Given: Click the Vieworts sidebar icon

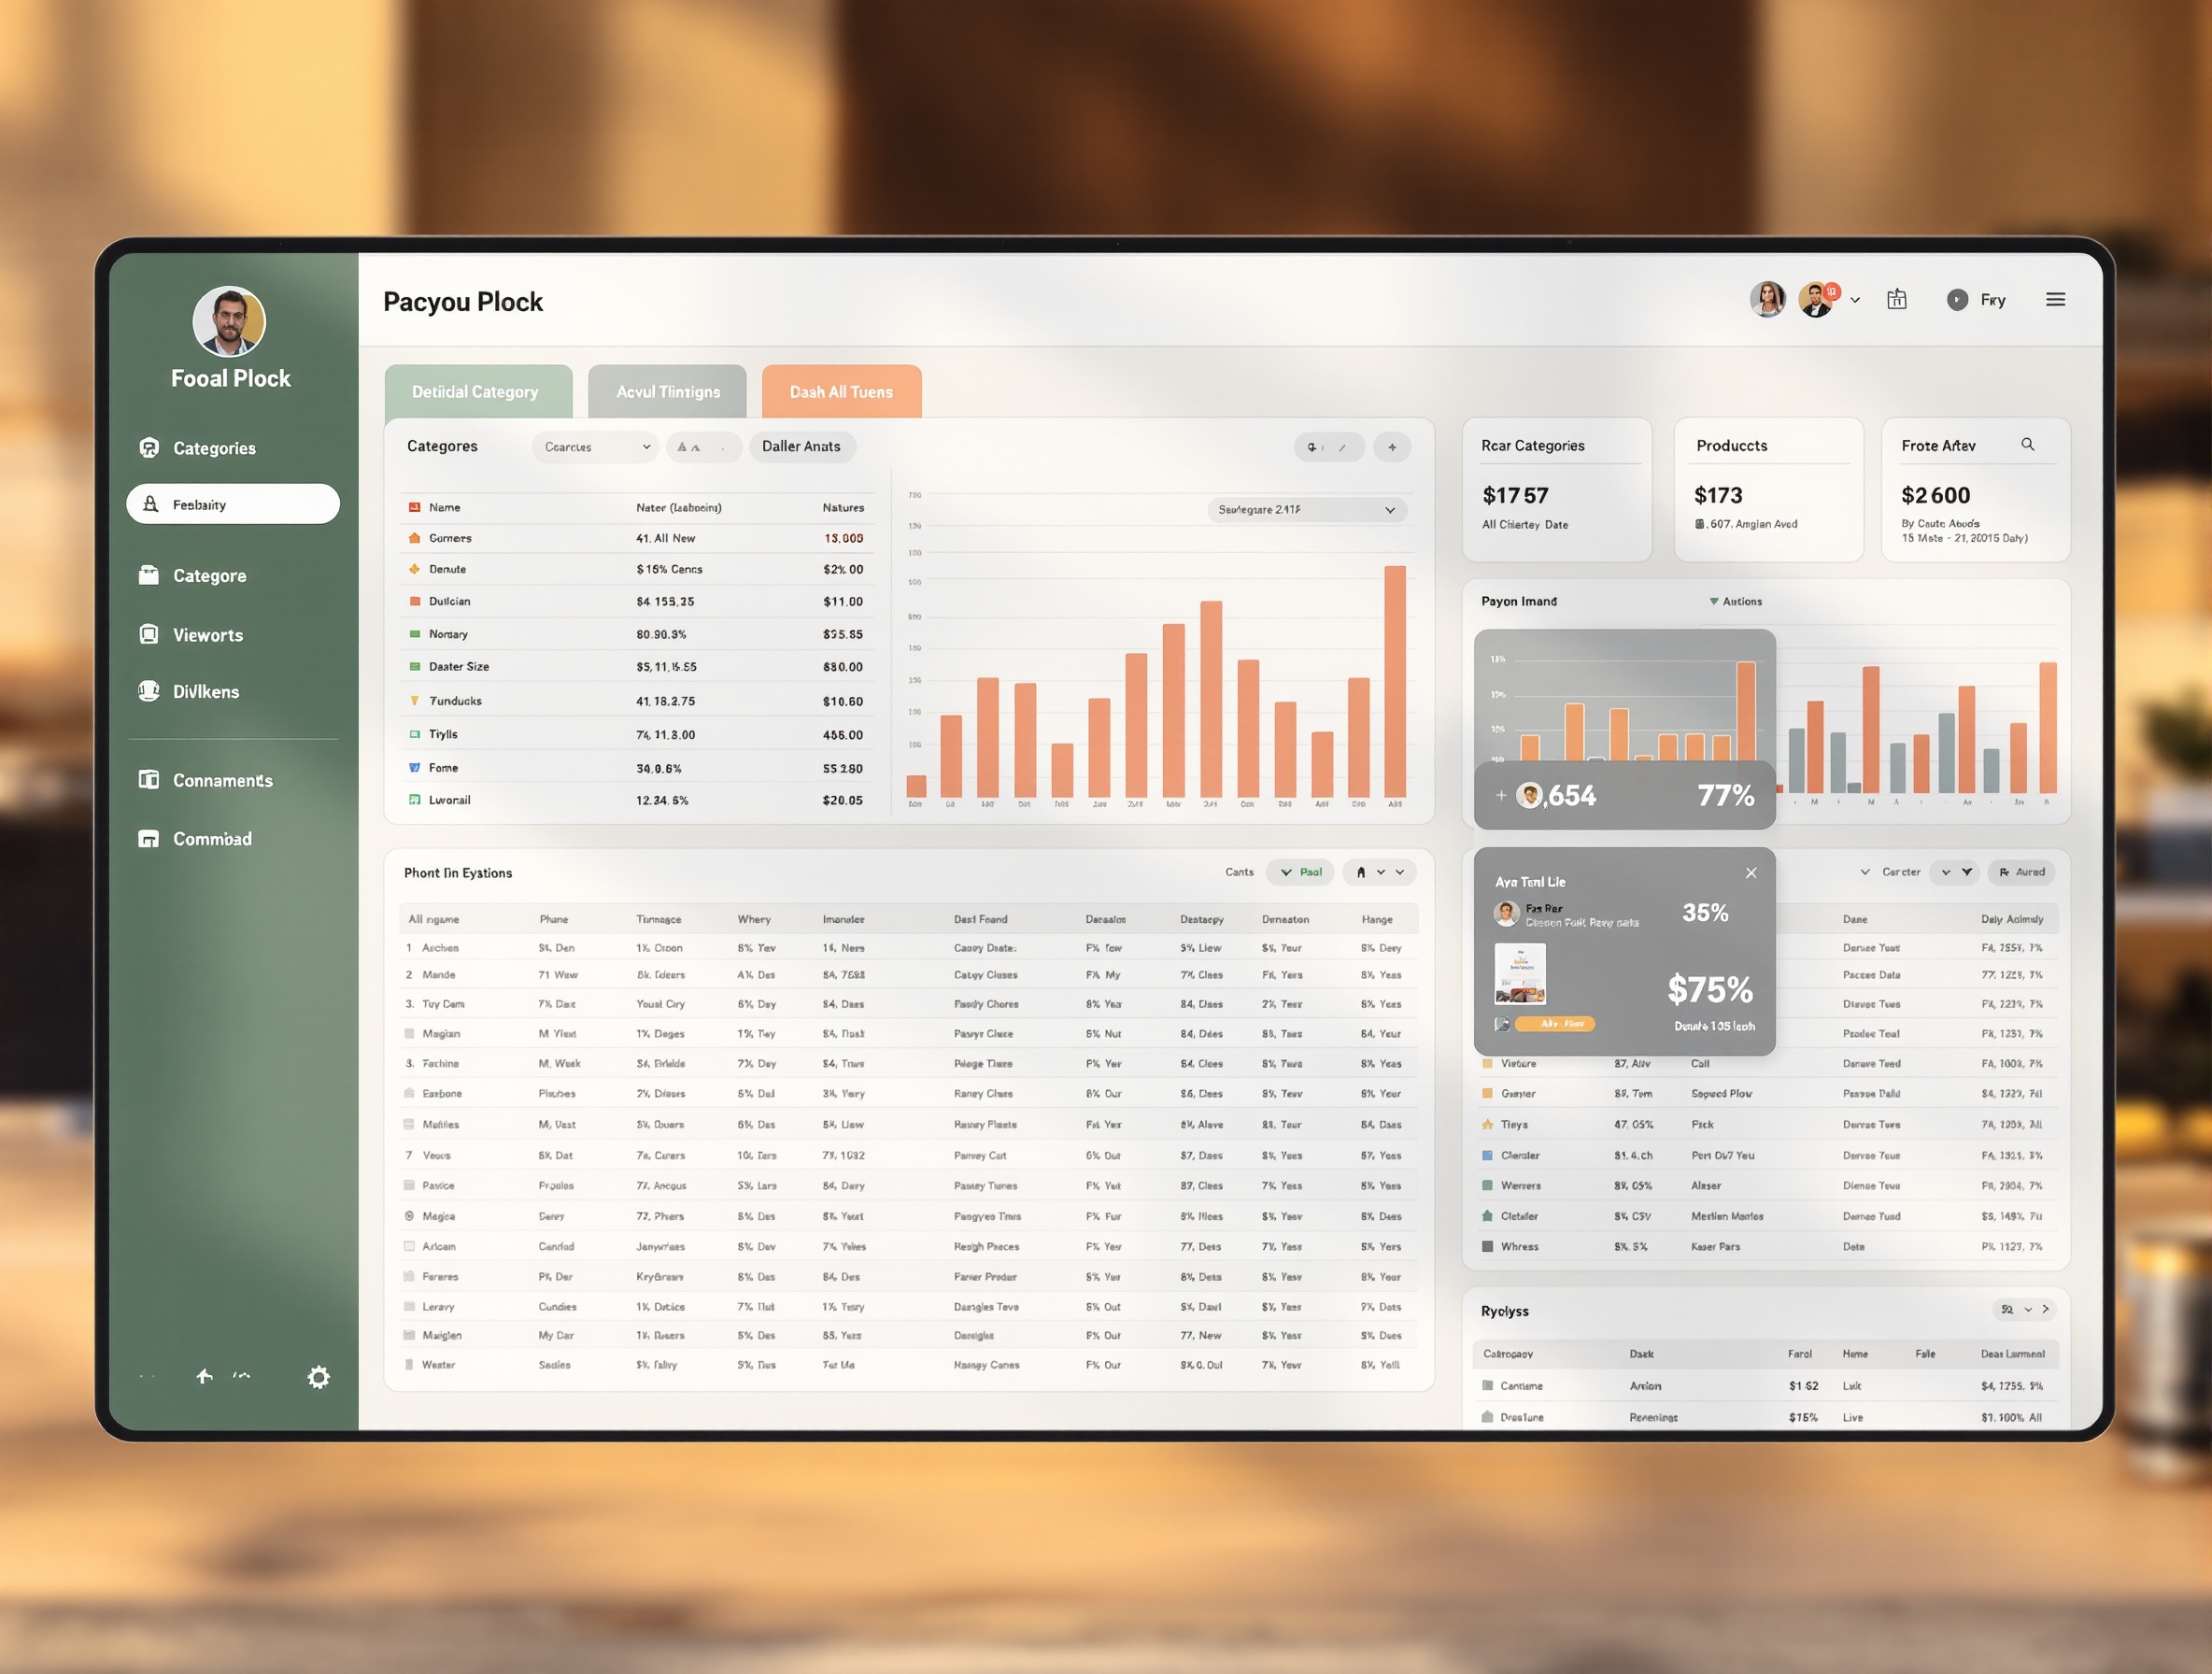Looking at the screenshot, I should (x=149, y=634).
